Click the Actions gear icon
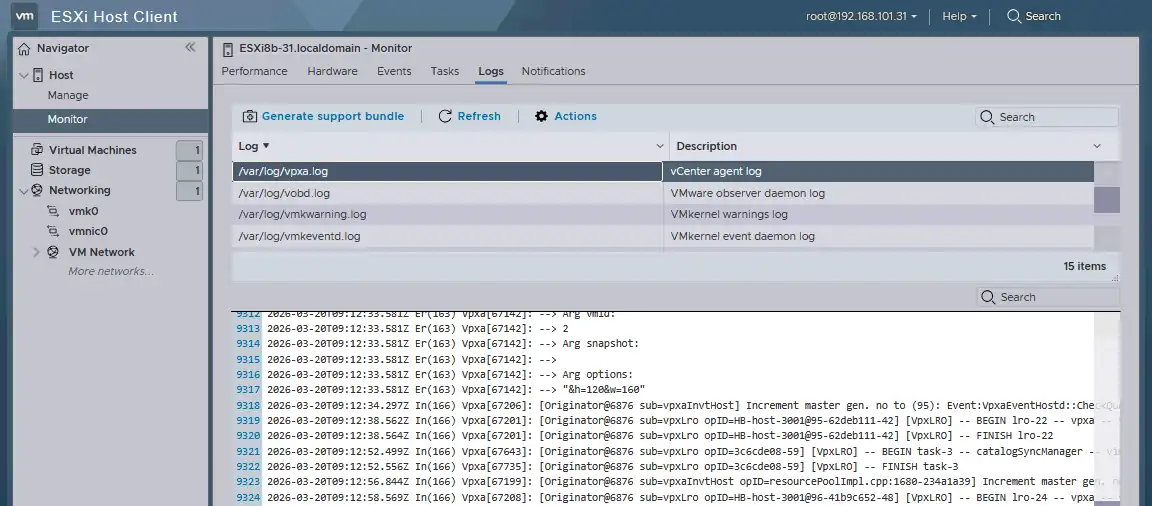This screenshot has width=1152, height=506. tap(541, 116)
